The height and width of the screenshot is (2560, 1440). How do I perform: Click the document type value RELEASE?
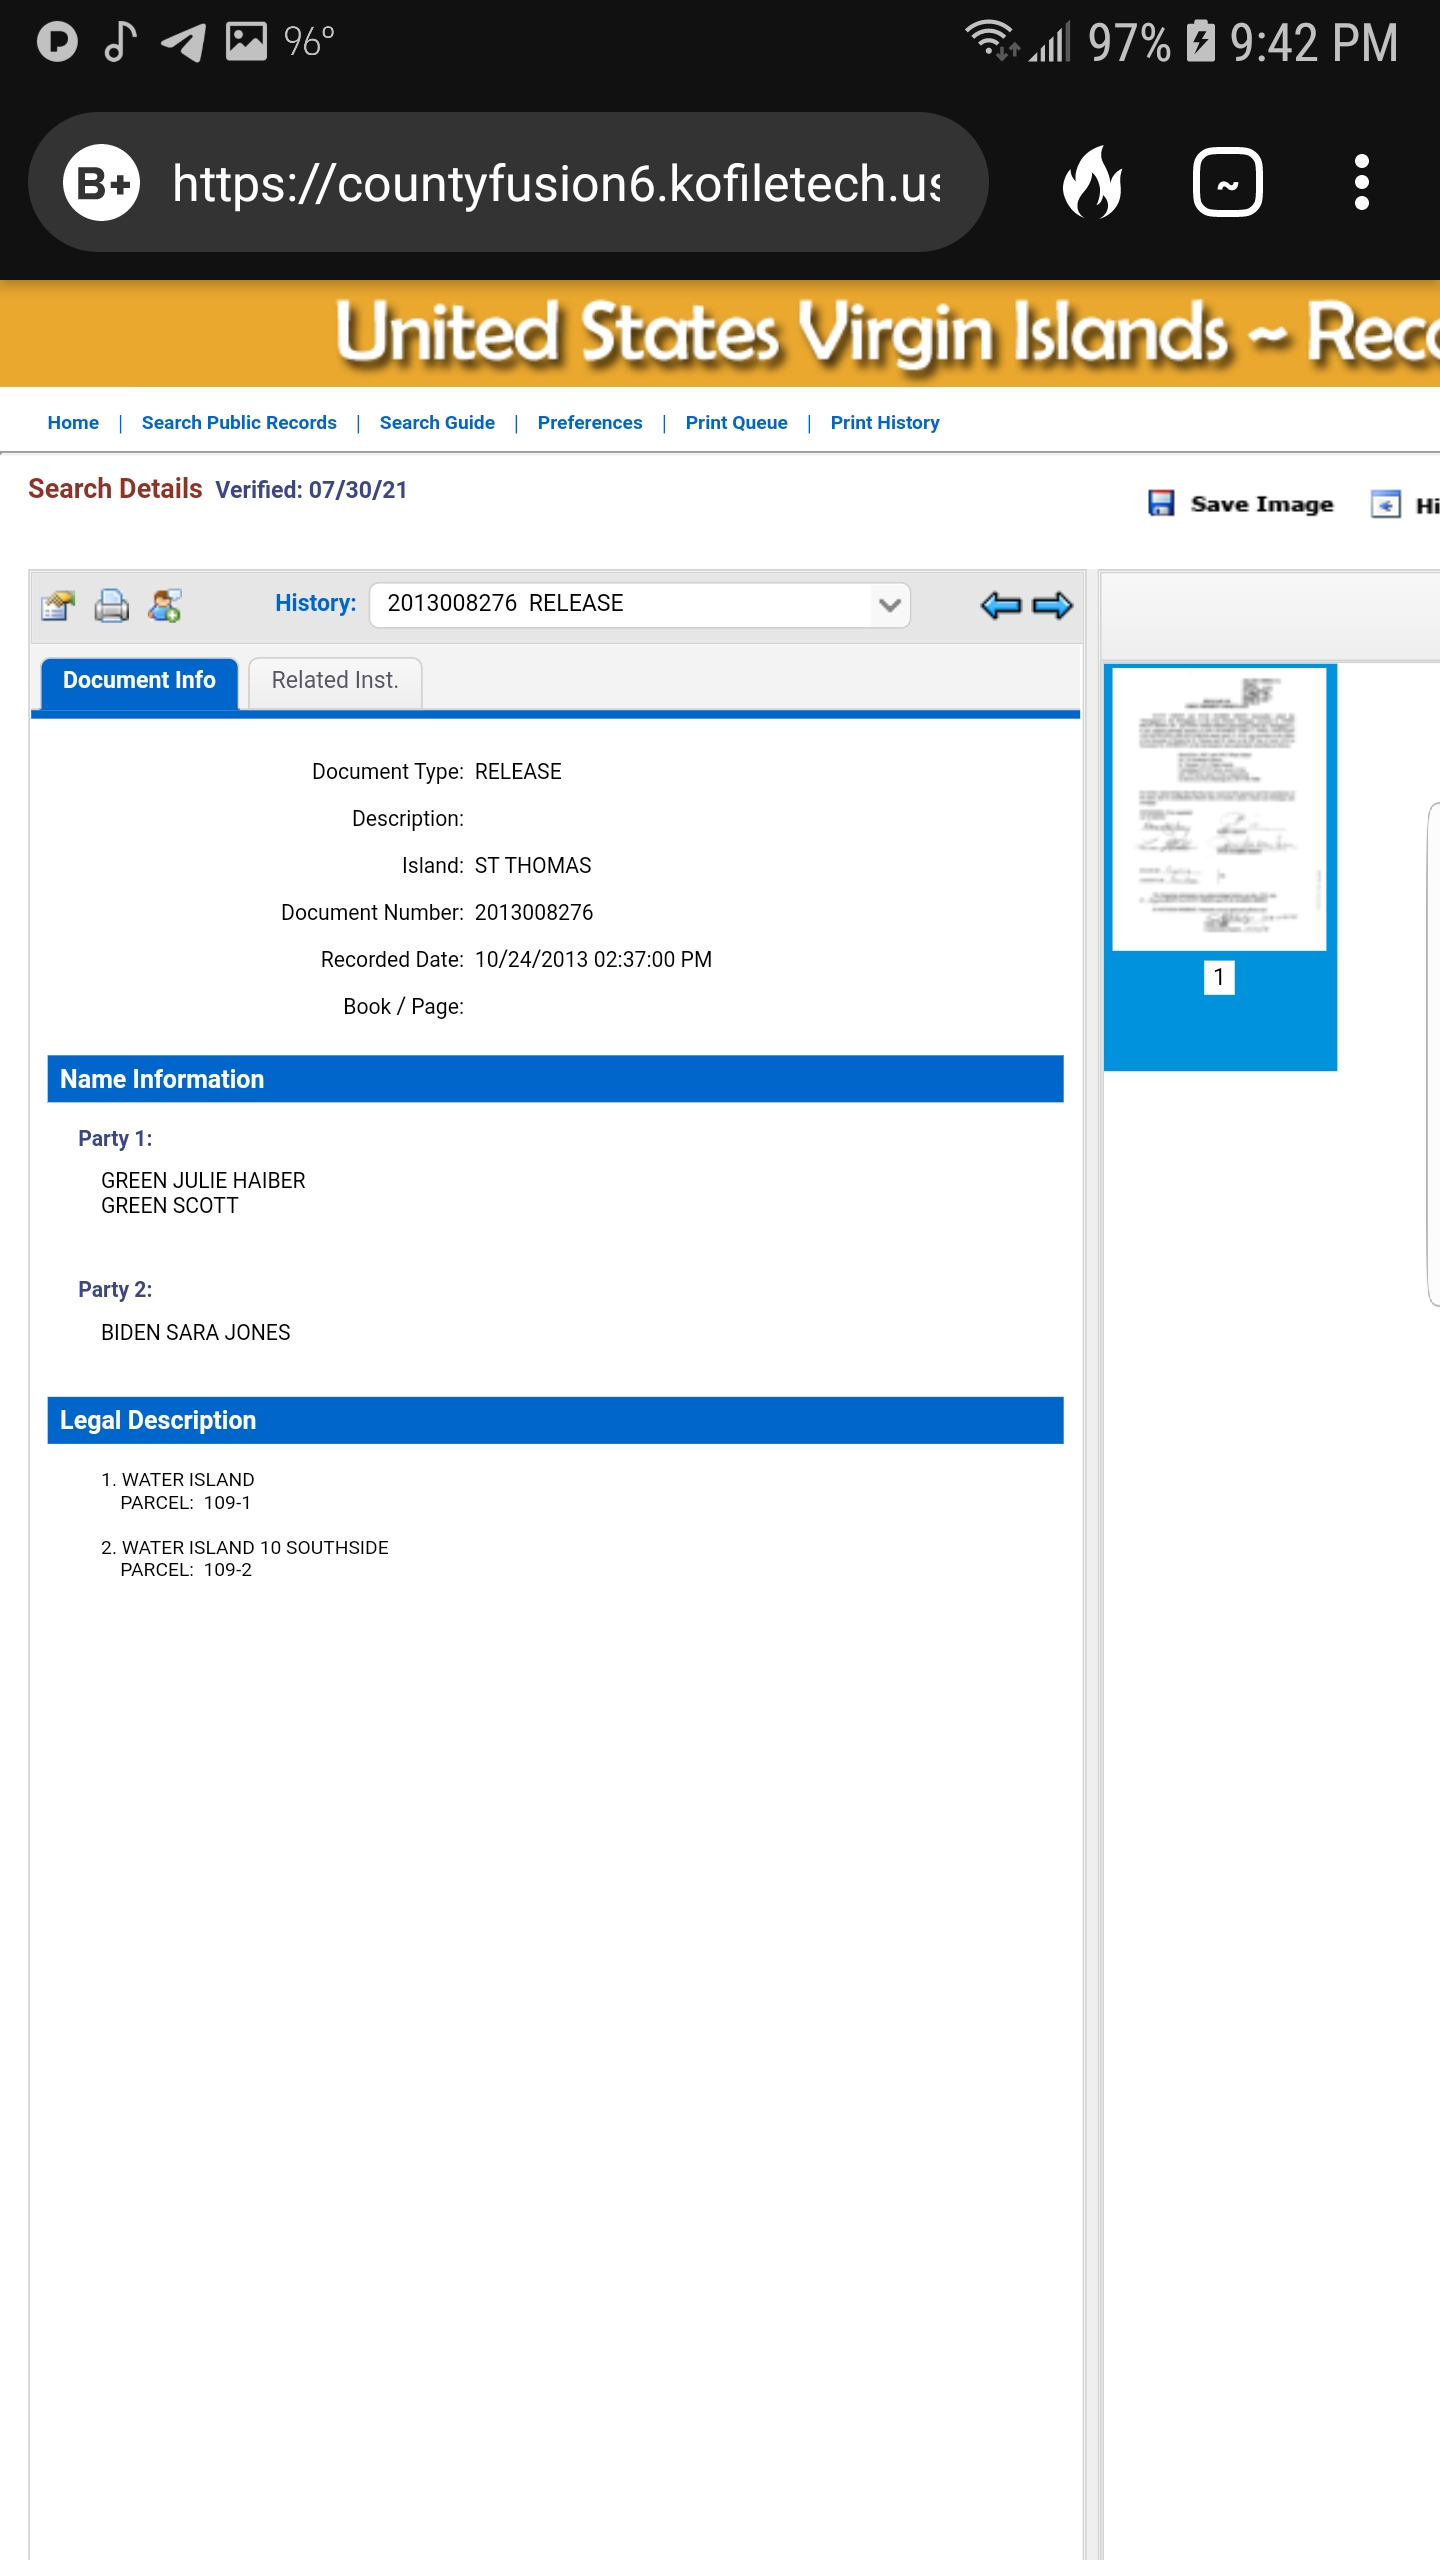[x=518, y=772]
